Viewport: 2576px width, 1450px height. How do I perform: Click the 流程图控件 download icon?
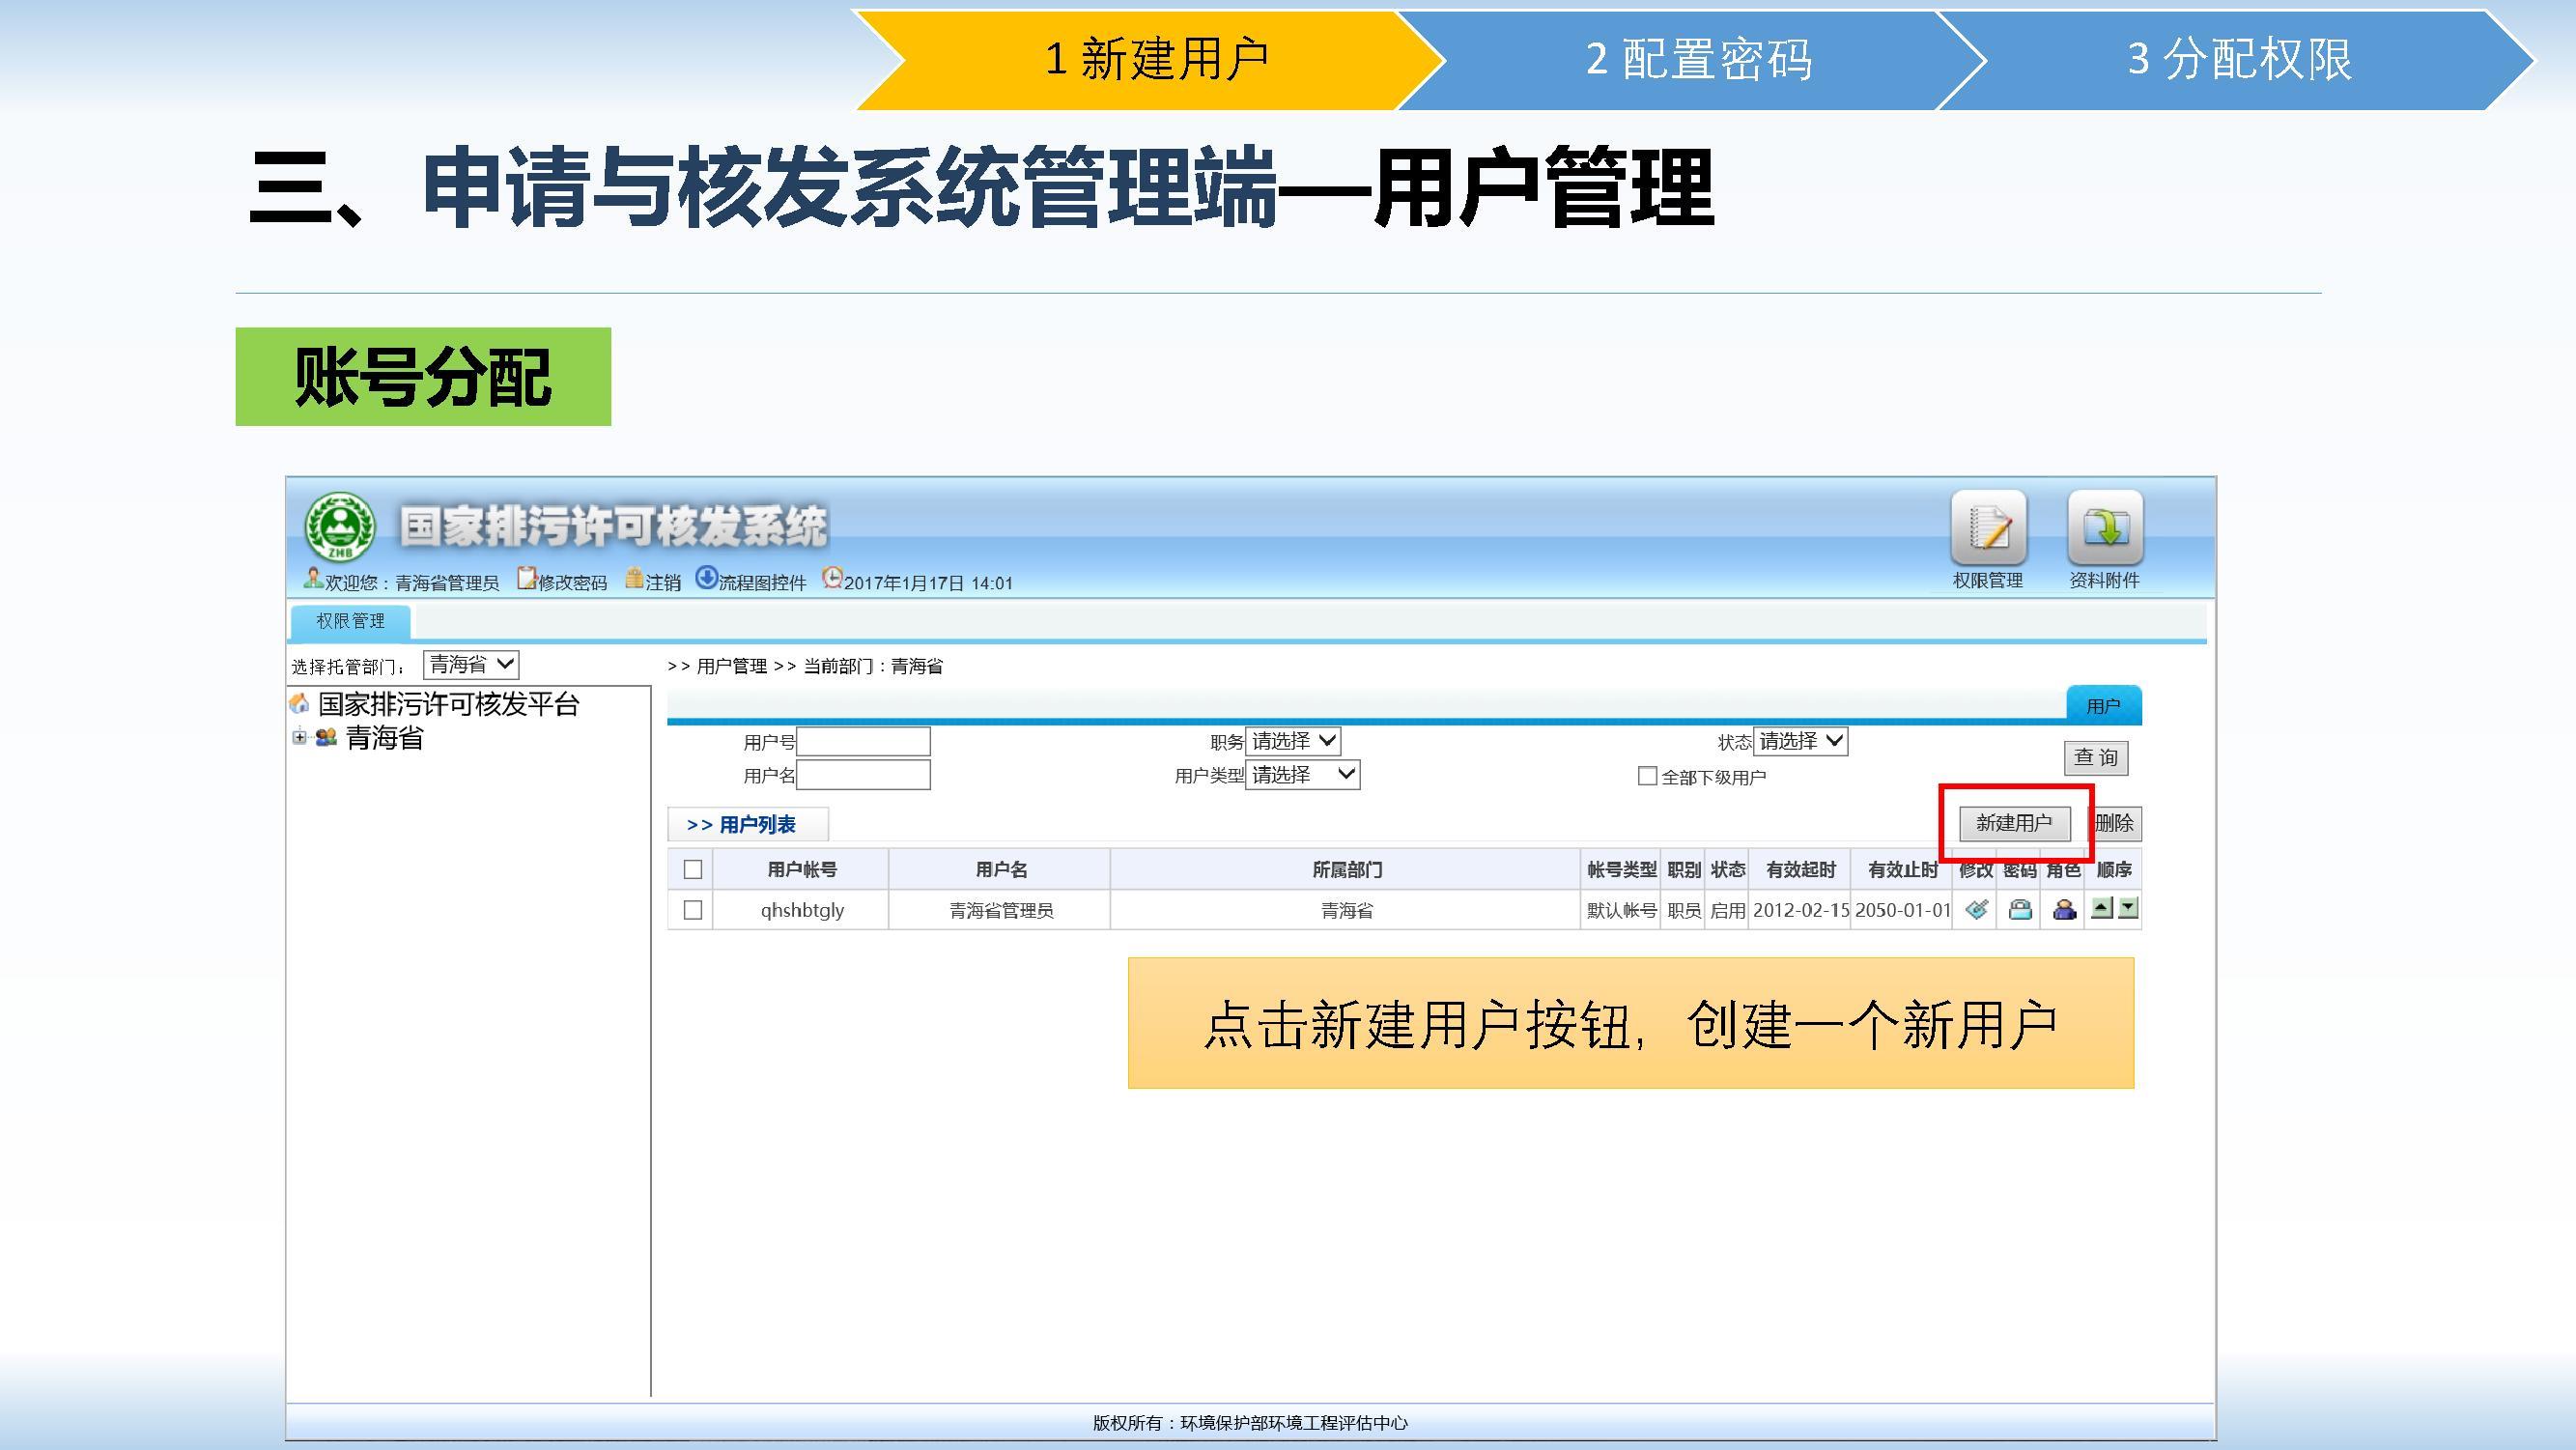point(707,578)
